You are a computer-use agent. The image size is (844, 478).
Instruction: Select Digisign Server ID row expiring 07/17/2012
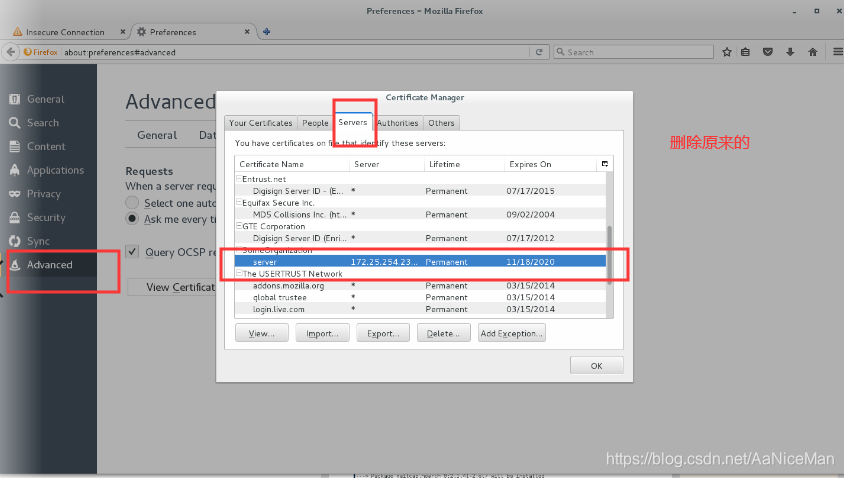[x=420, y=238]
